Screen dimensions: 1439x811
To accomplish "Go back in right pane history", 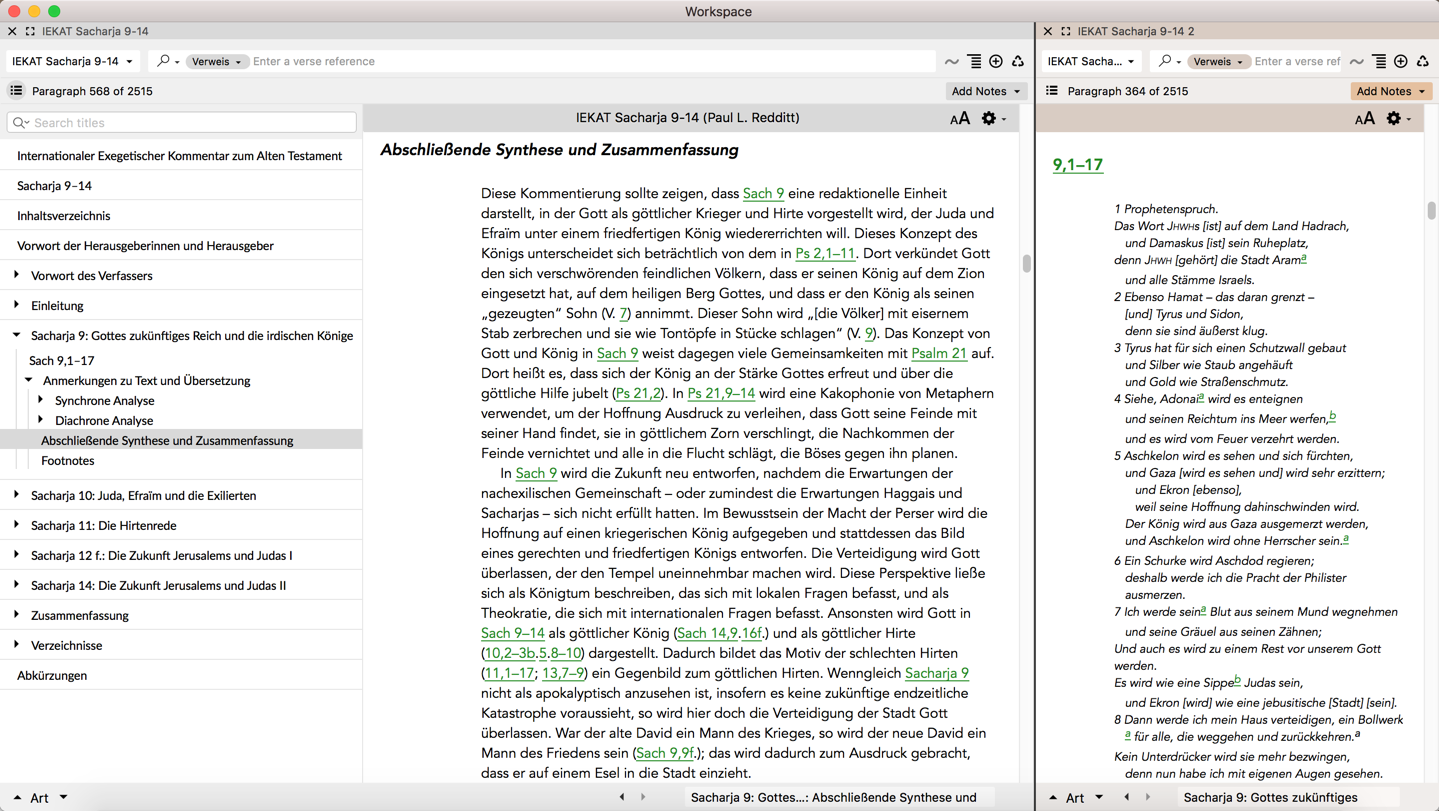I will pos(1127,797).
